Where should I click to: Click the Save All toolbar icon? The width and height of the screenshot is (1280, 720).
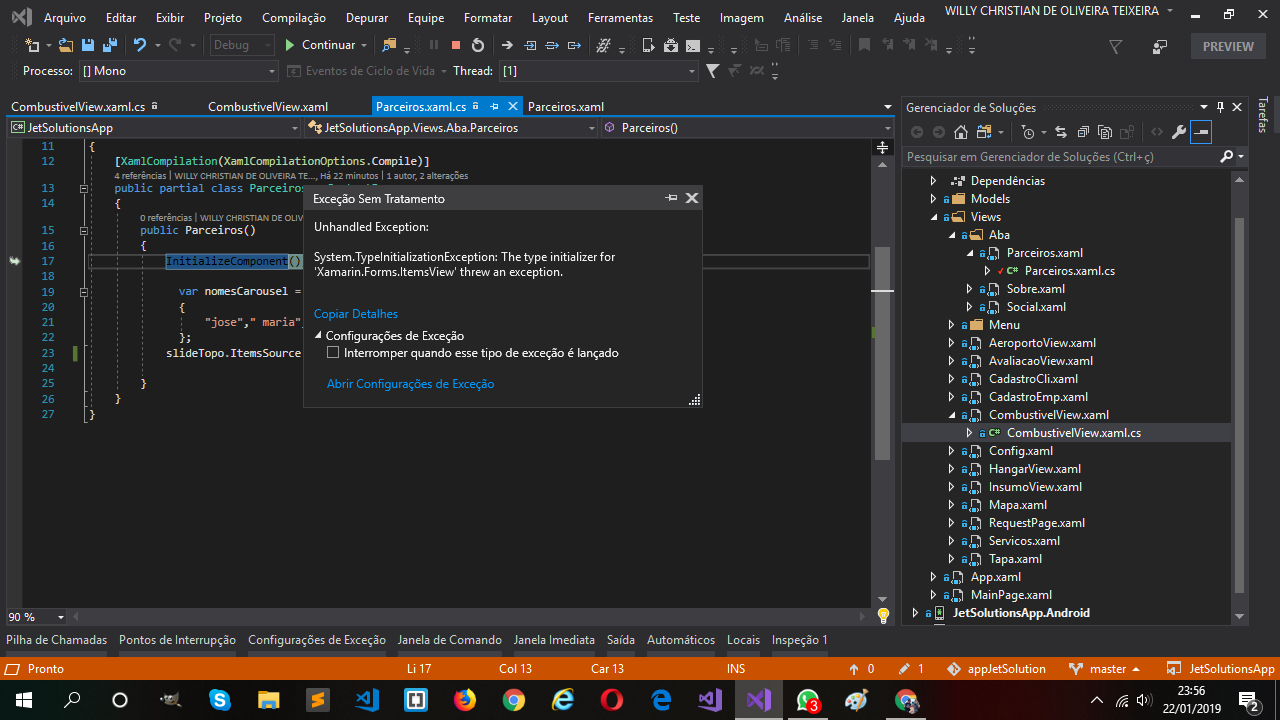click(x=110, y=45)
